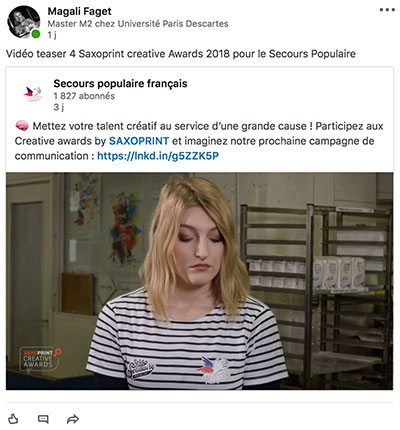
Task: Open the Secours populaire français page name
Action: tap(120, 83)
